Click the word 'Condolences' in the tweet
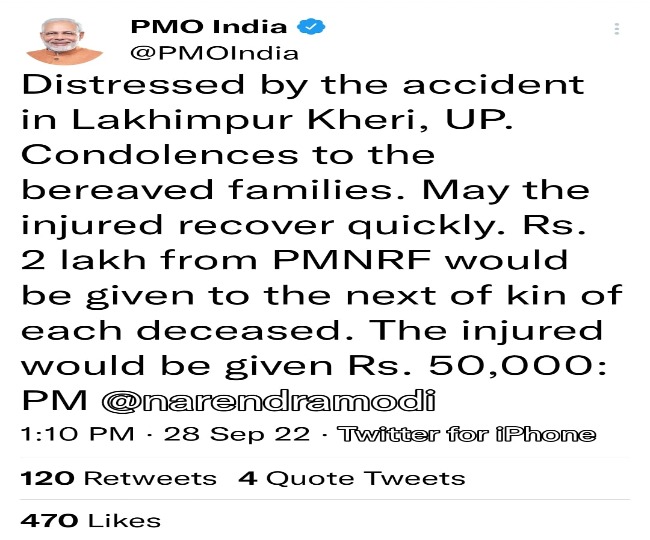This screenshot has width=650, height=540. click(160, 155)
